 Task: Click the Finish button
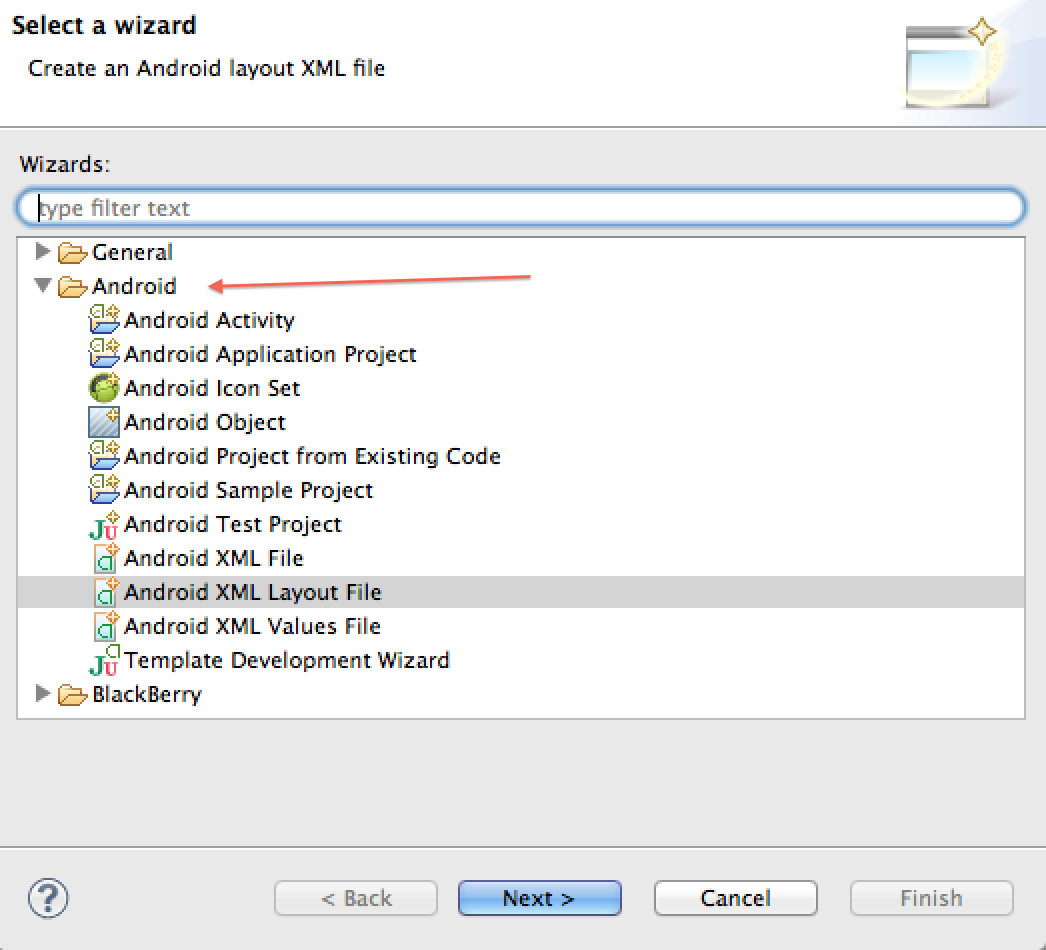[931, 898]
